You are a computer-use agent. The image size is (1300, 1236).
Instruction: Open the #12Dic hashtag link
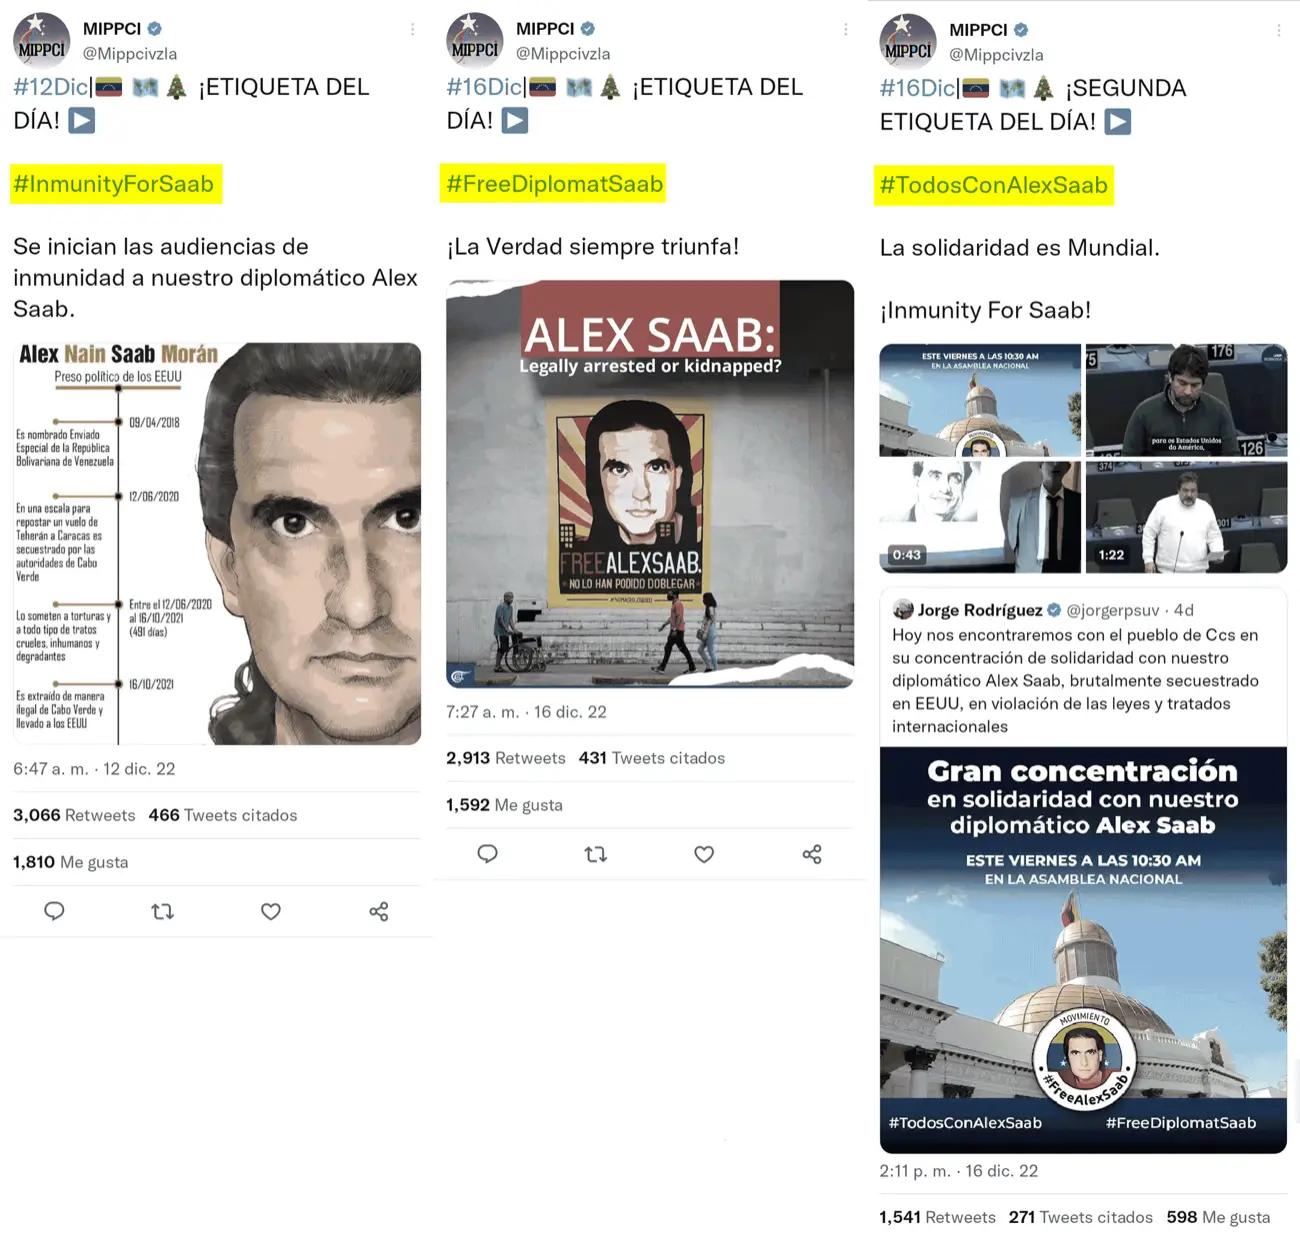tap(50, 87)
